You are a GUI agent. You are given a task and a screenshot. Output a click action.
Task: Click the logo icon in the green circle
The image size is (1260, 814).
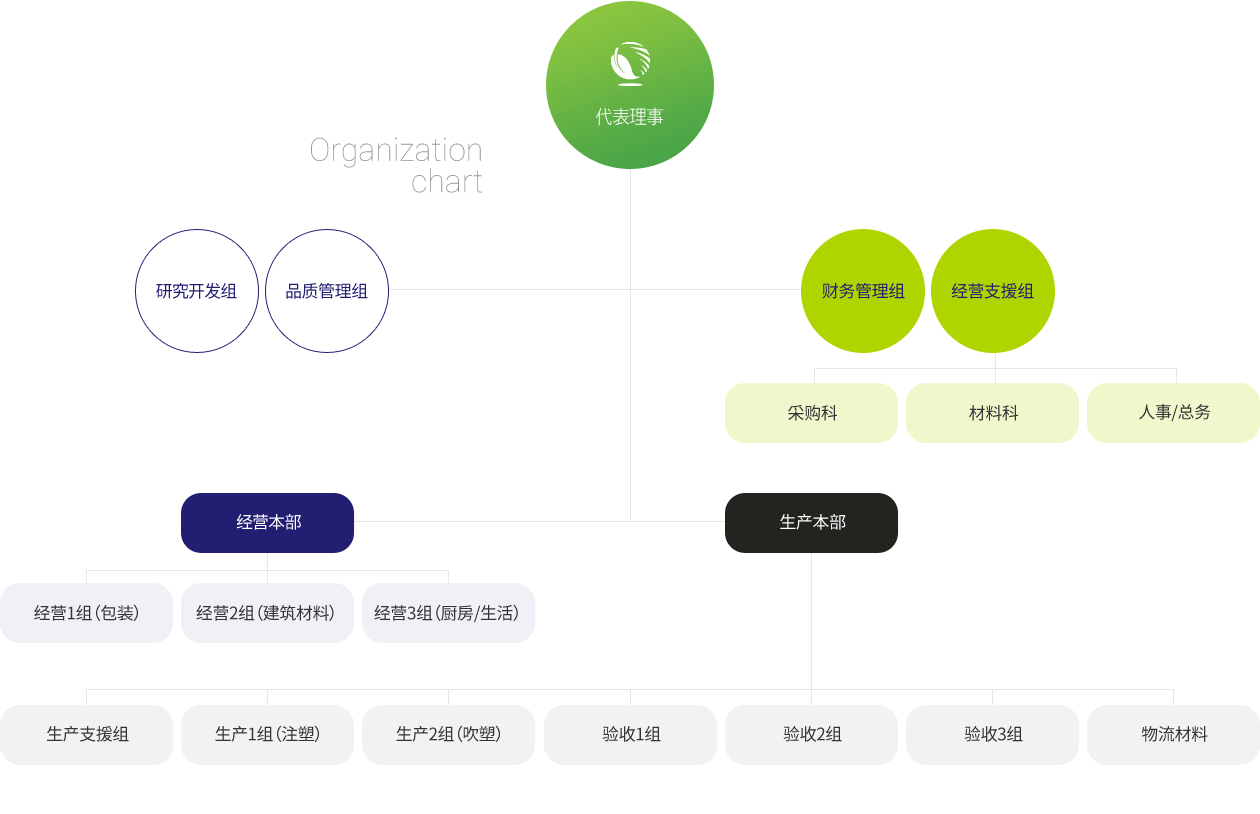tap(630, 64)
